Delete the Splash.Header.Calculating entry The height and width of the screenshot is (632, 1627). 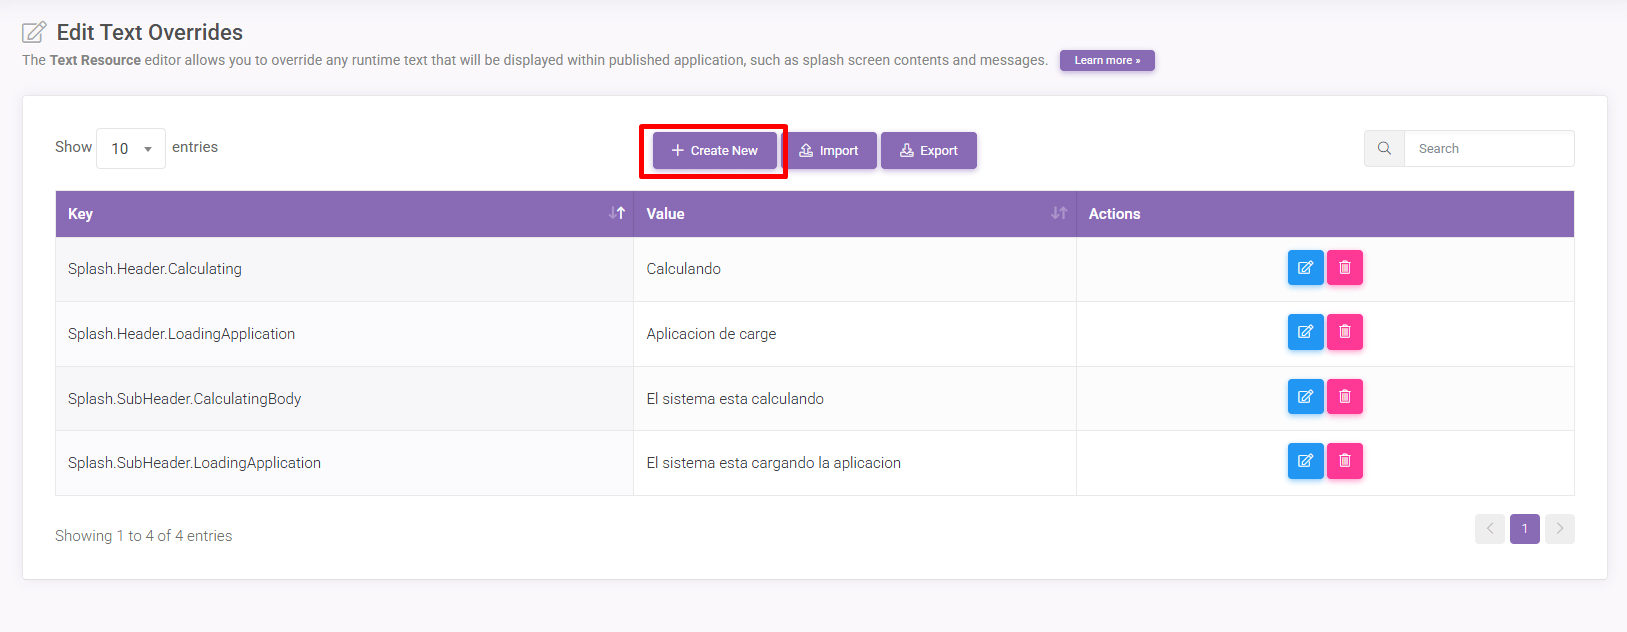coord(1344,268)
